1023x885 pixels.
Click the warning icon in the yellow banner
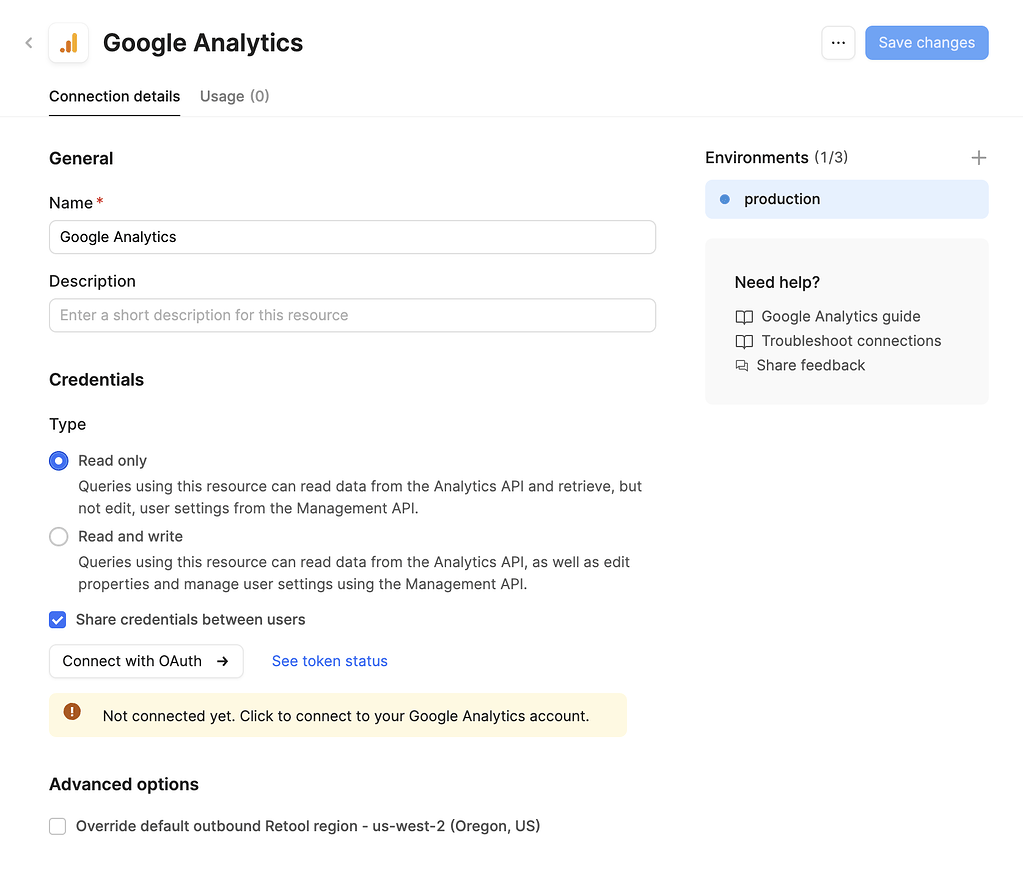[x=71, y=711]
